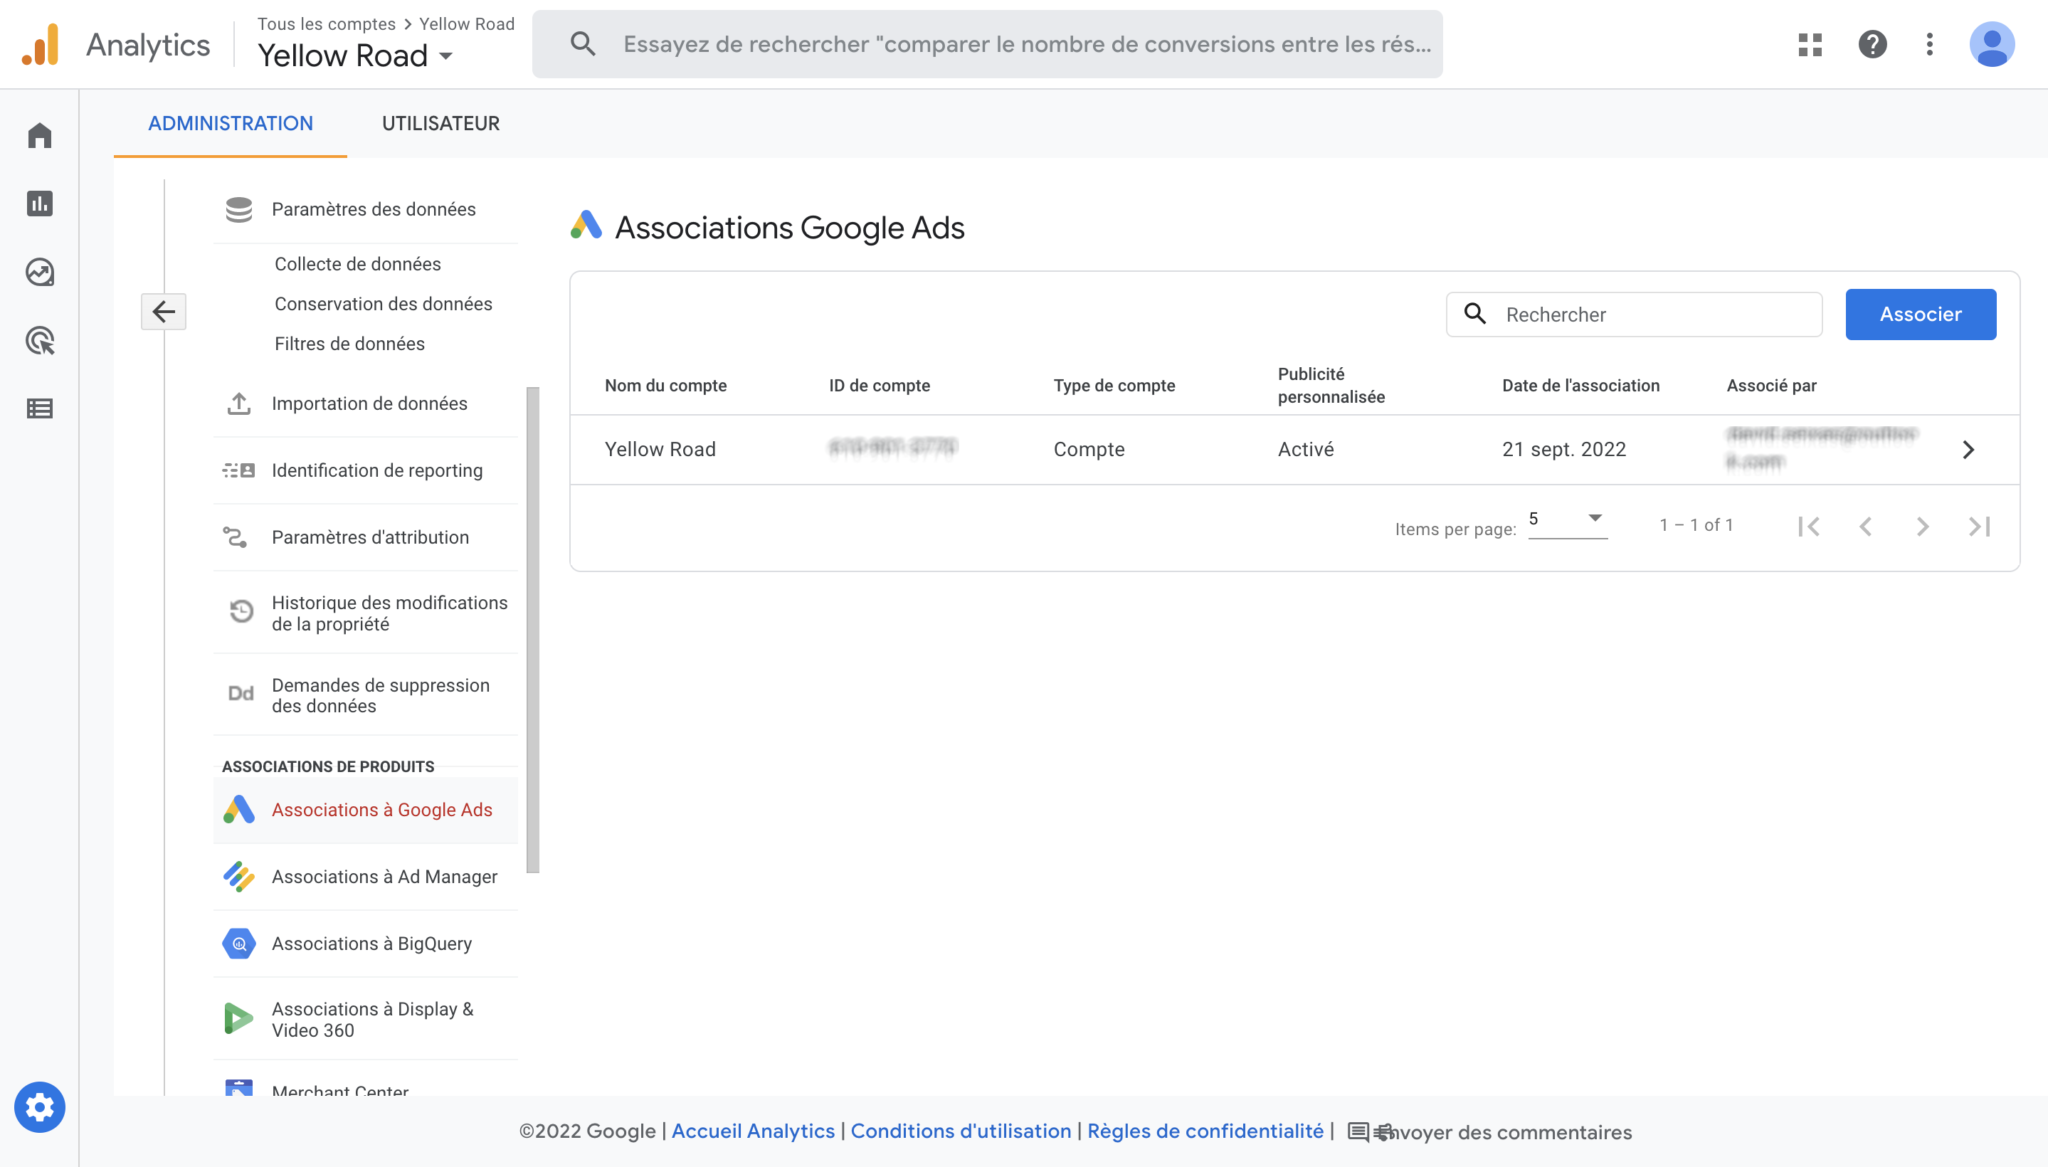Open Collecte de données
The width and height of the screenshot is (2048, 1167).
click(357, 264)
